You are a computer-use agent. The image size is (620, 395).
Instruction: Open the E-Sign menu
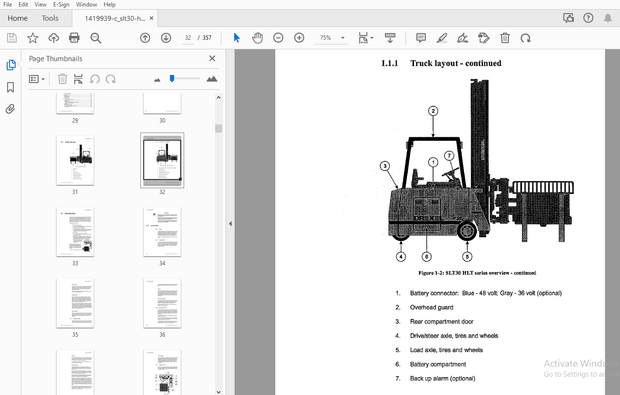pos(61,4)
